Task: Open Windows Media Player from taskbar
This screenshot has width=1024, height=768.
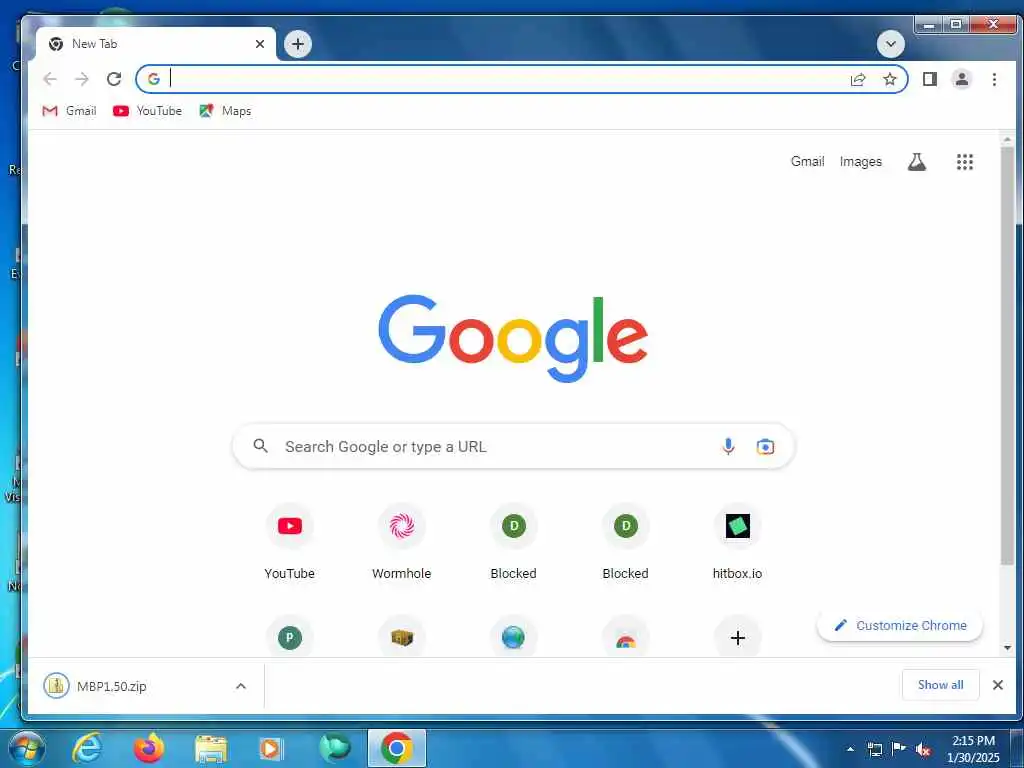Action: pyautogui.click(x=271, y=748)
